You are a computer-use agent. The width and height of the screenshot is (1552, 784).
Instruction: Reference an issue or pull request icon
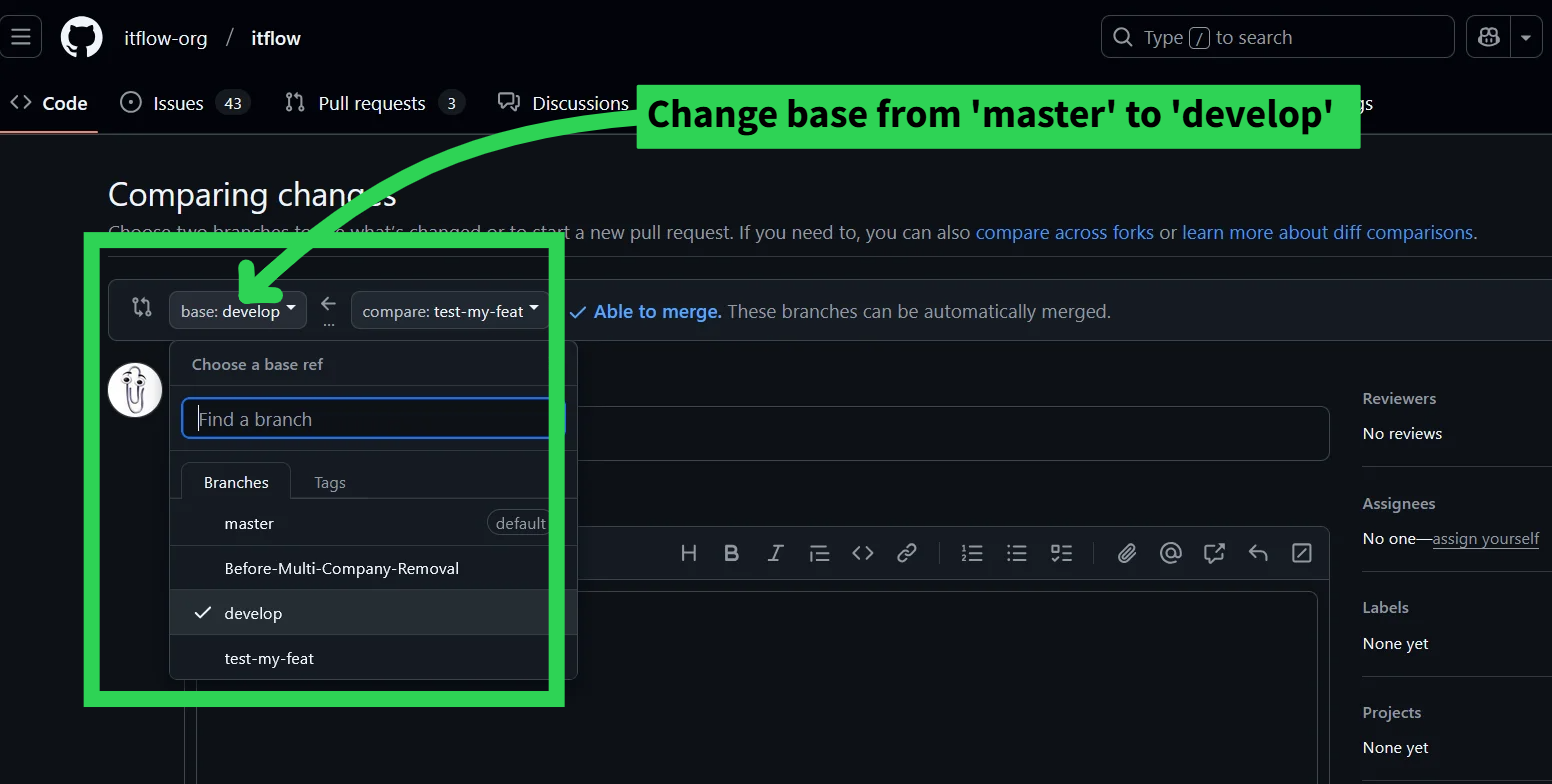[x=1215, y=553]
